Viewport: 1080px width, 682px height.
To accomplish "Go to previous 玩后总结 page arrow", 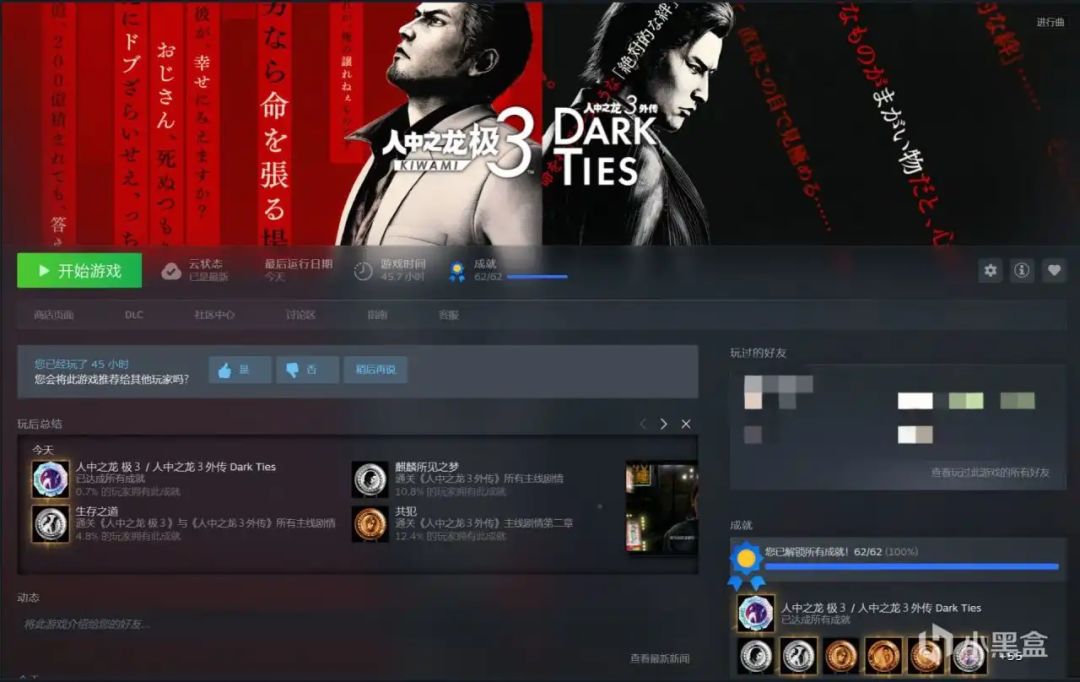I will coord(643,424).
